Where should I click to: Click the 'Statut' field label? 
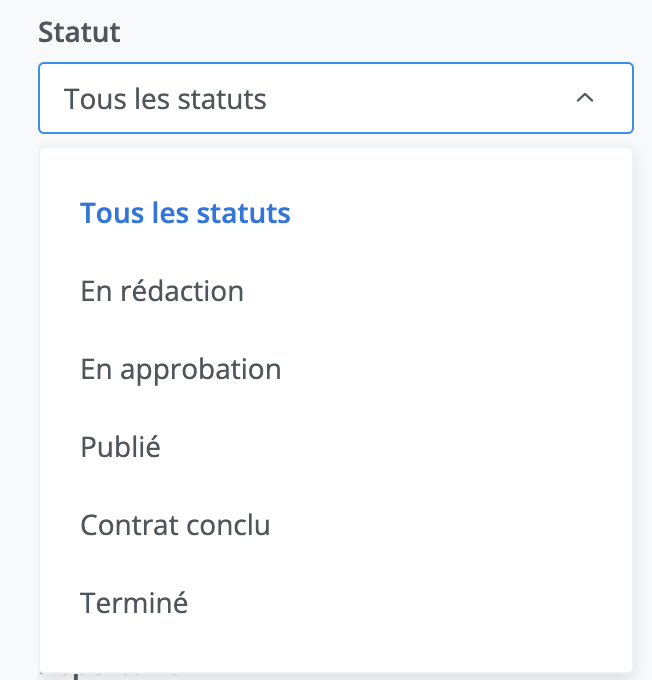pos(79,32)
